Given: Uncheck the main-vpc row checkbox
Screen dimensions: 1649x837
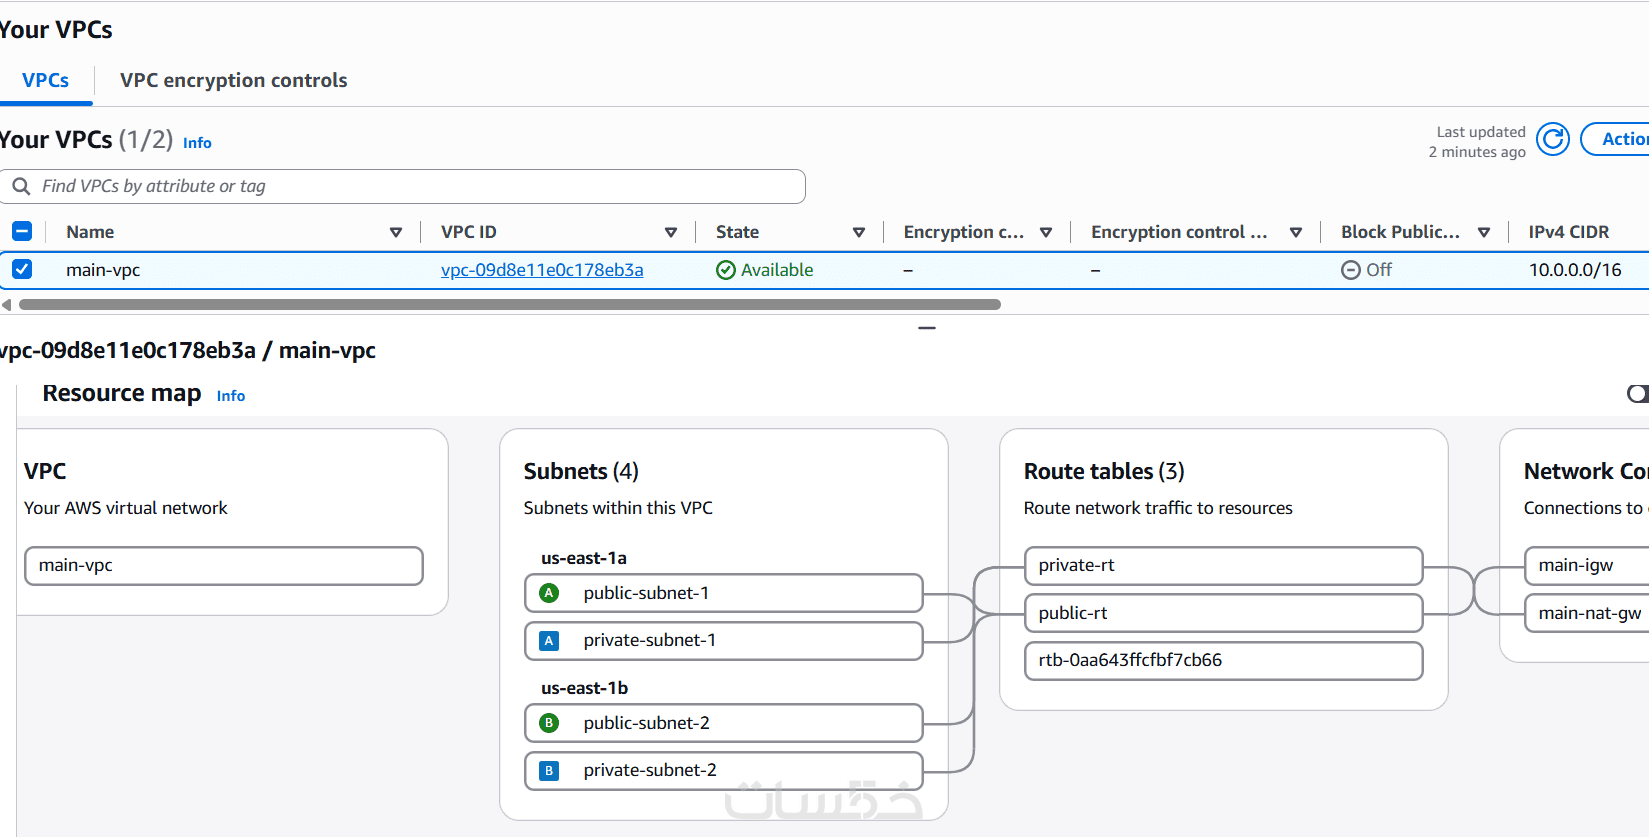Looking at the screenshot, I should (22, 269).
